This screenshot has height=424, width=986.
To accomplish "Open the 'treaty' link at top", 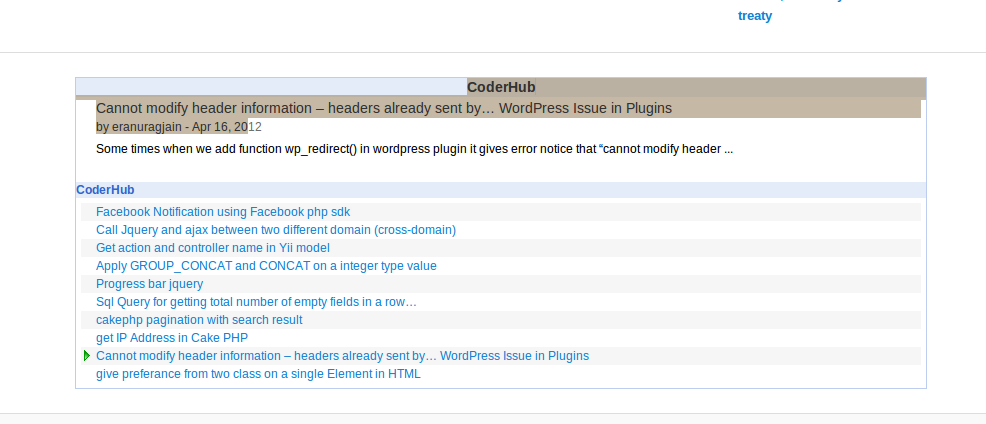I will pyautogui.click(x=755, y=16).
